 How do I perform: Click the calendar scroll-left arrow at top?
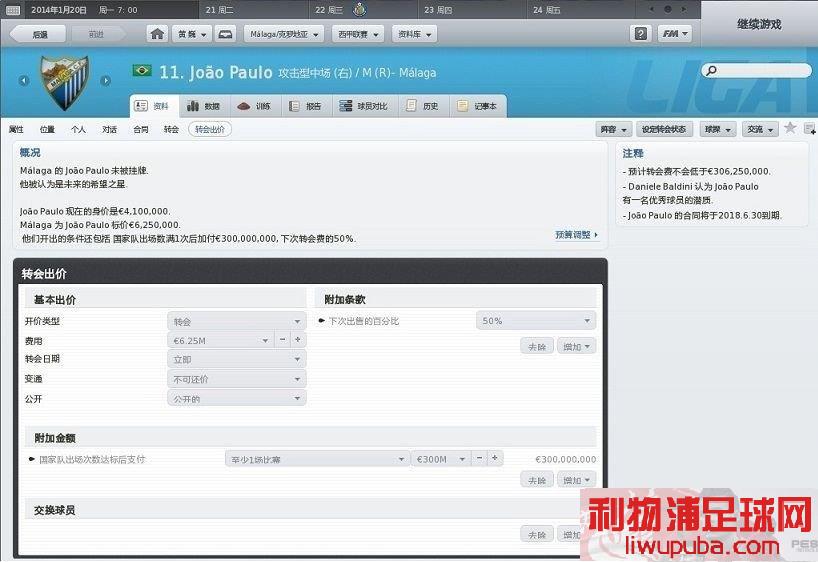(652, 9)
